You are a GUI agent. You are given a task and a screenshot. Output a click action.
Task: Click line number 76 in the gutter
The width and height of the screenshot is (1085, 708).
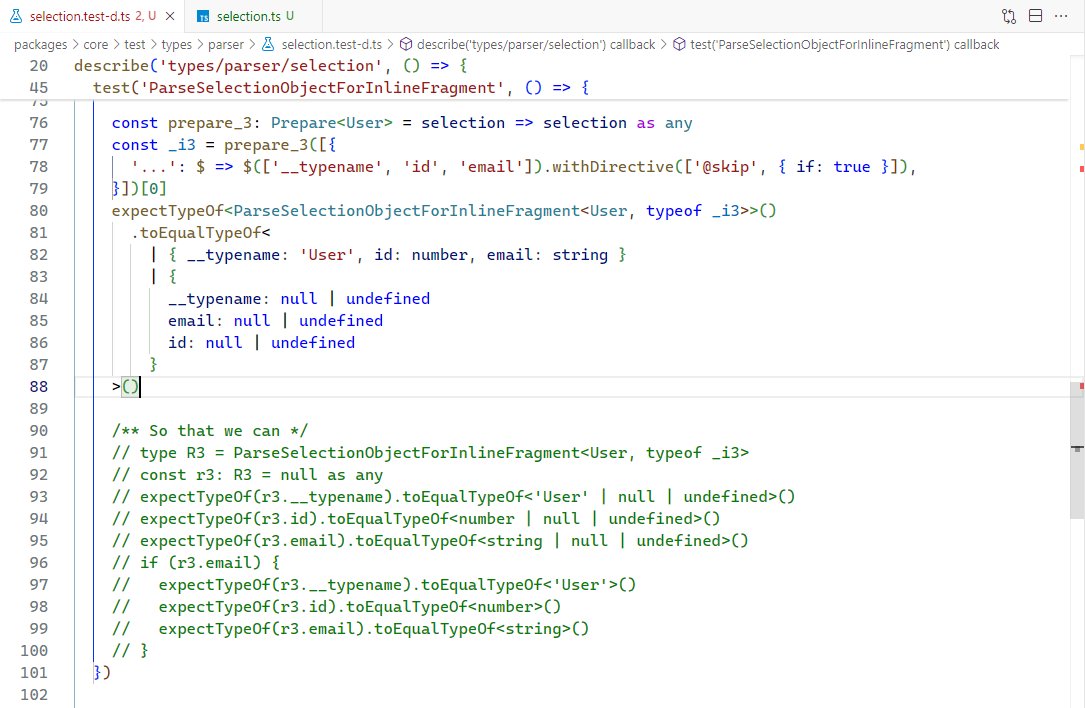tap(39, 122)
